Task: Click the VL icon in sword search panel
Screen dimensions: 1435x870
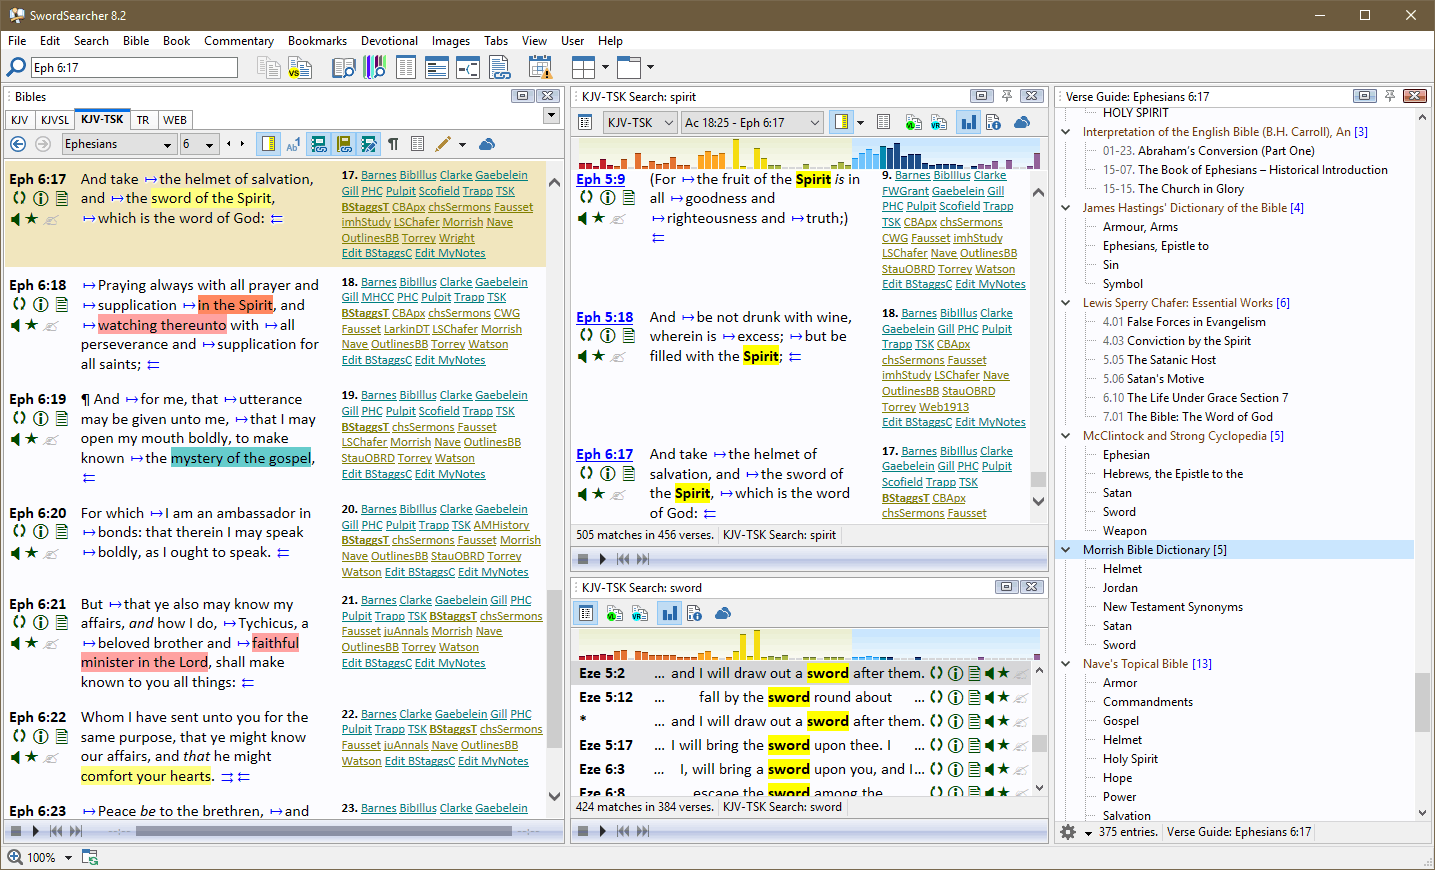Action: click(x=614, y=613)
